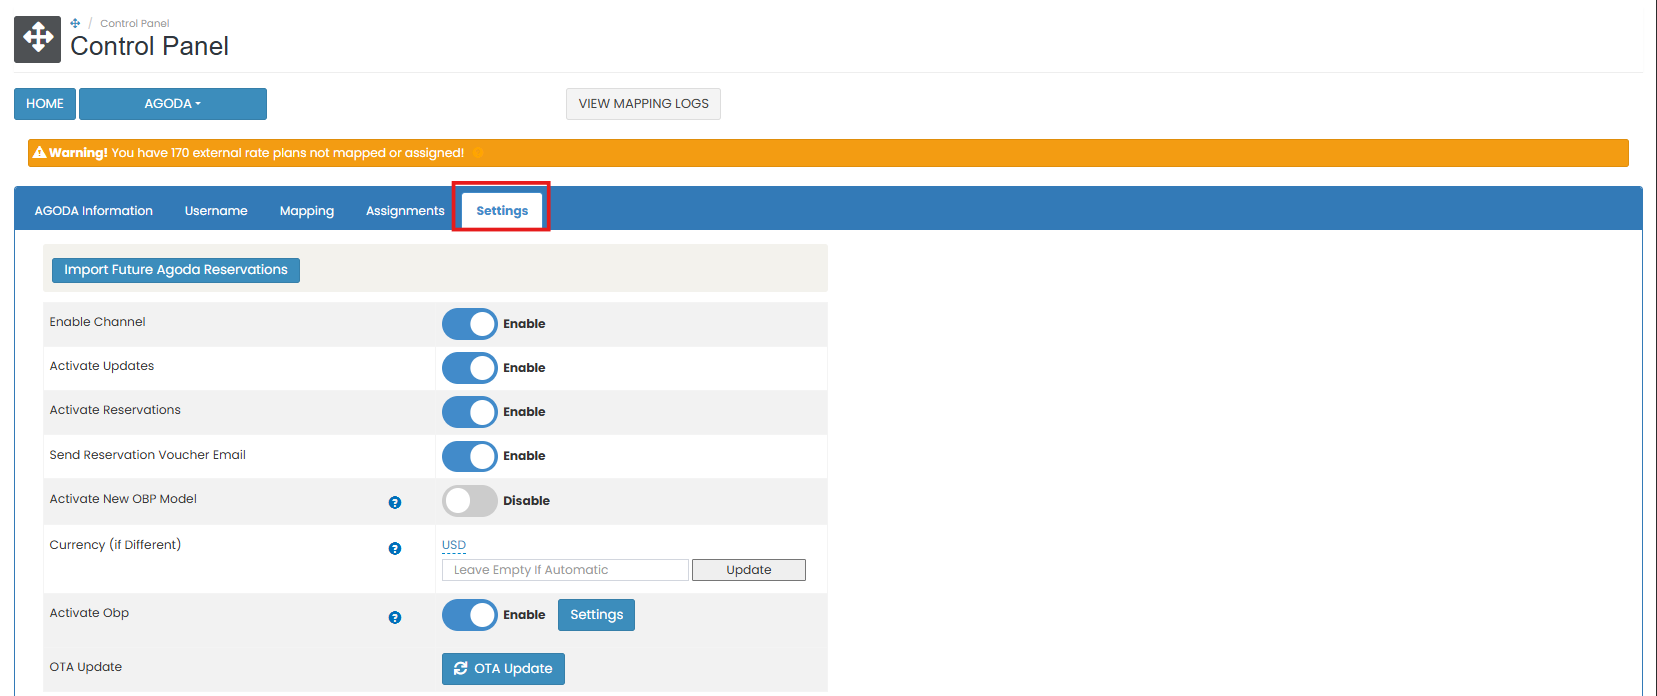Click the USD currency link
Screen dimensions: 1657x696
pyautogui.click(x=454, y=545)
